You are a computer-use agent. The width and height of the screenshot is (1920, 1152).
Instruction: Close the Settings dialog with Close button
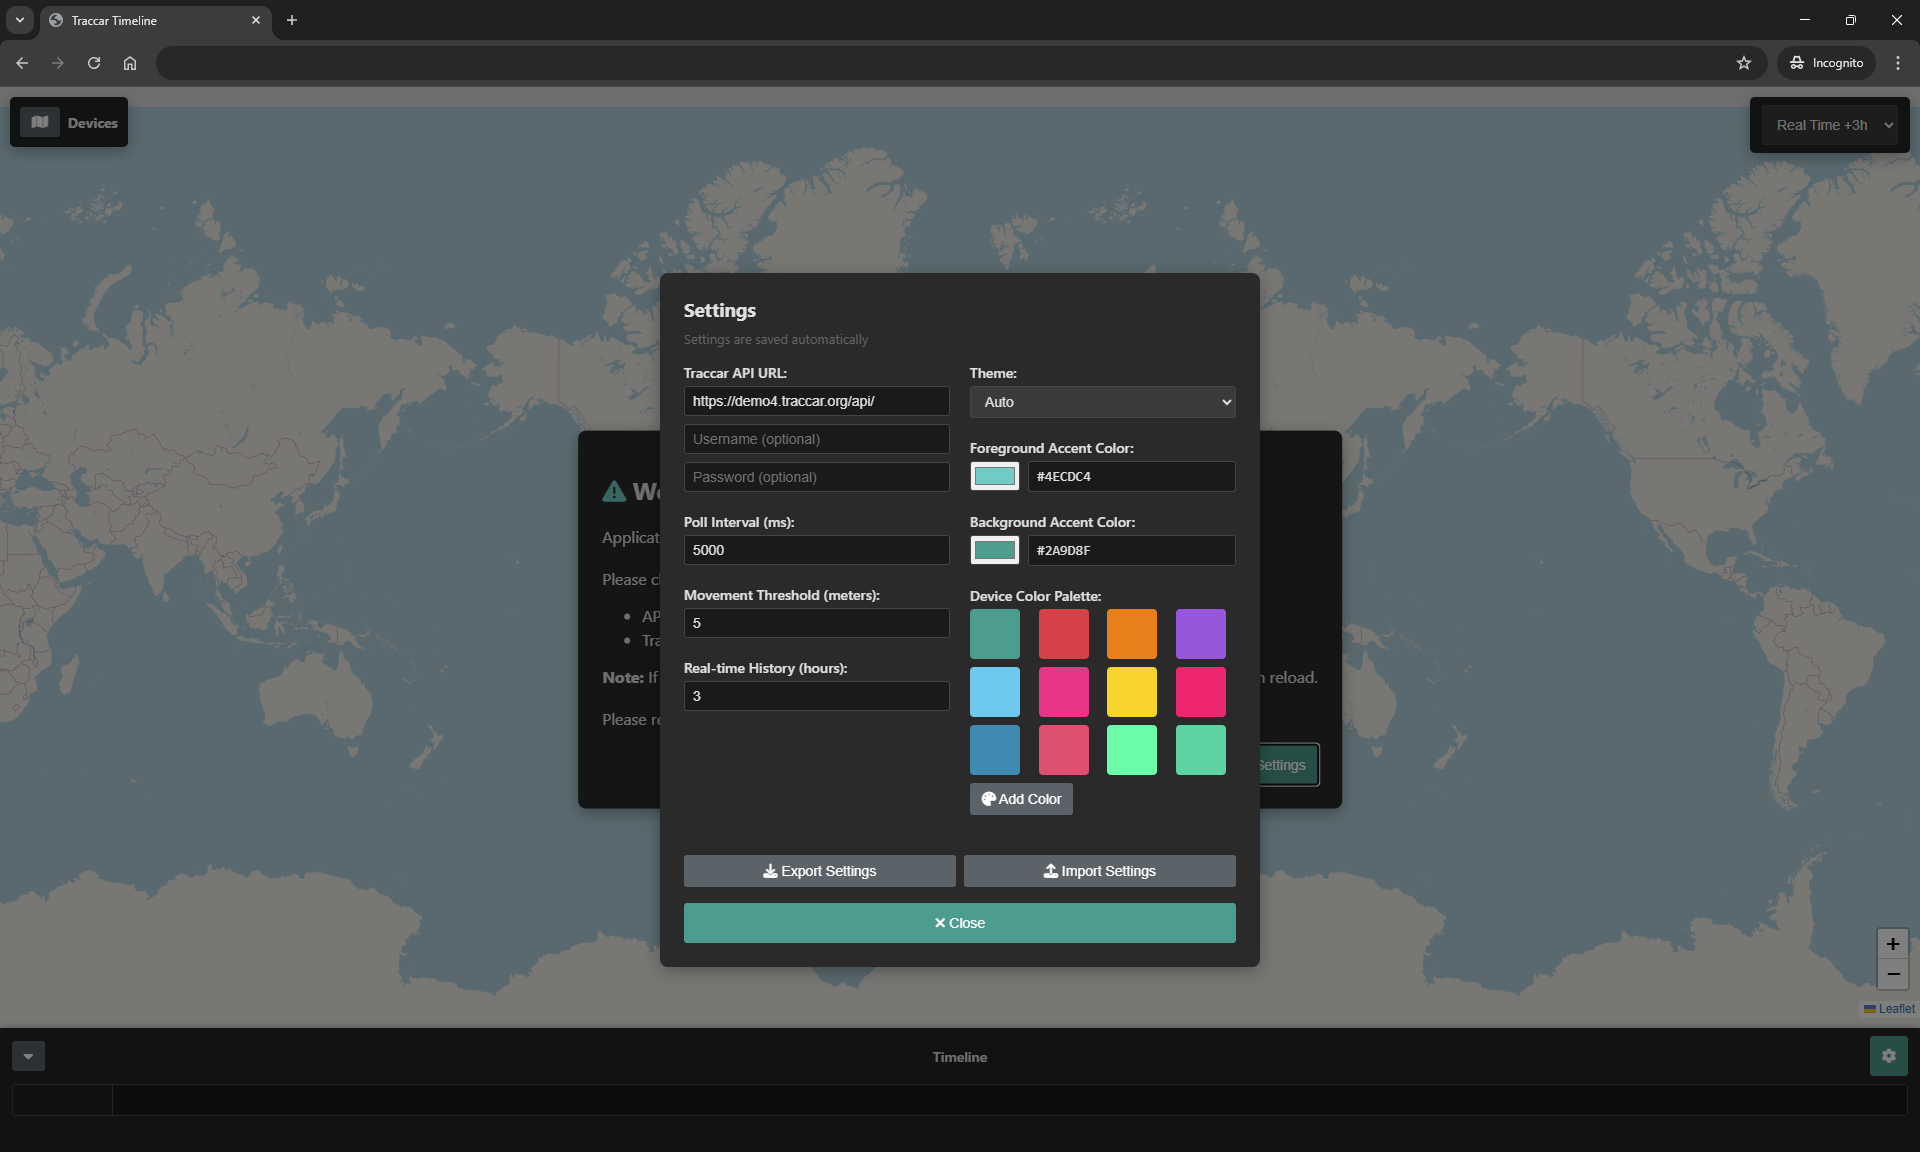(x=959, y=923)
